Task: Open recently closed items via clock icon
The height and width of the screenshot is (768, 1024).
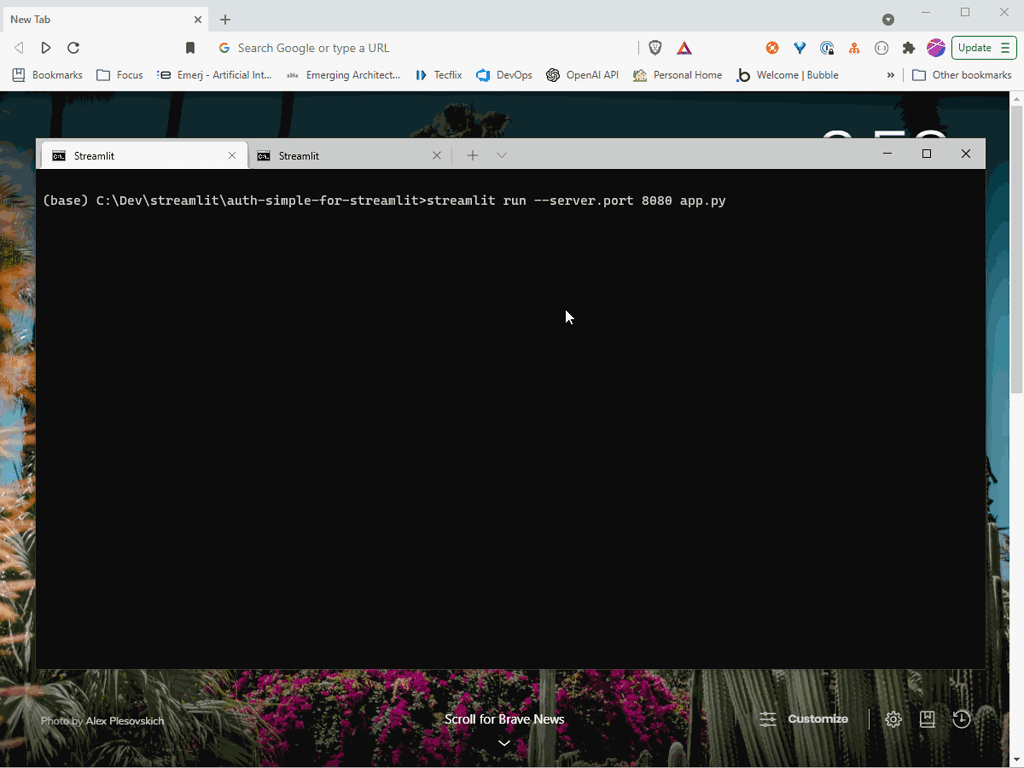Action: click(960, 719)
